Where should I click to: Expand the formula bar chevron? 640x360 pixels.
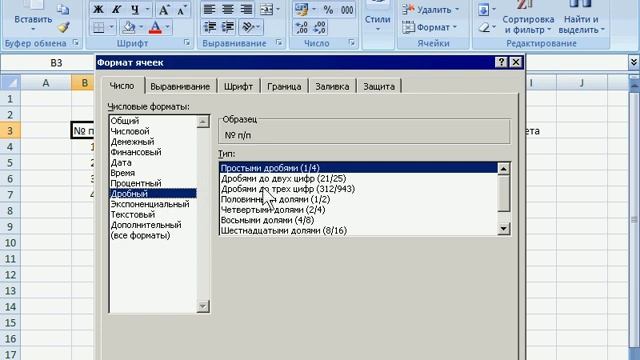pos(633,62)
